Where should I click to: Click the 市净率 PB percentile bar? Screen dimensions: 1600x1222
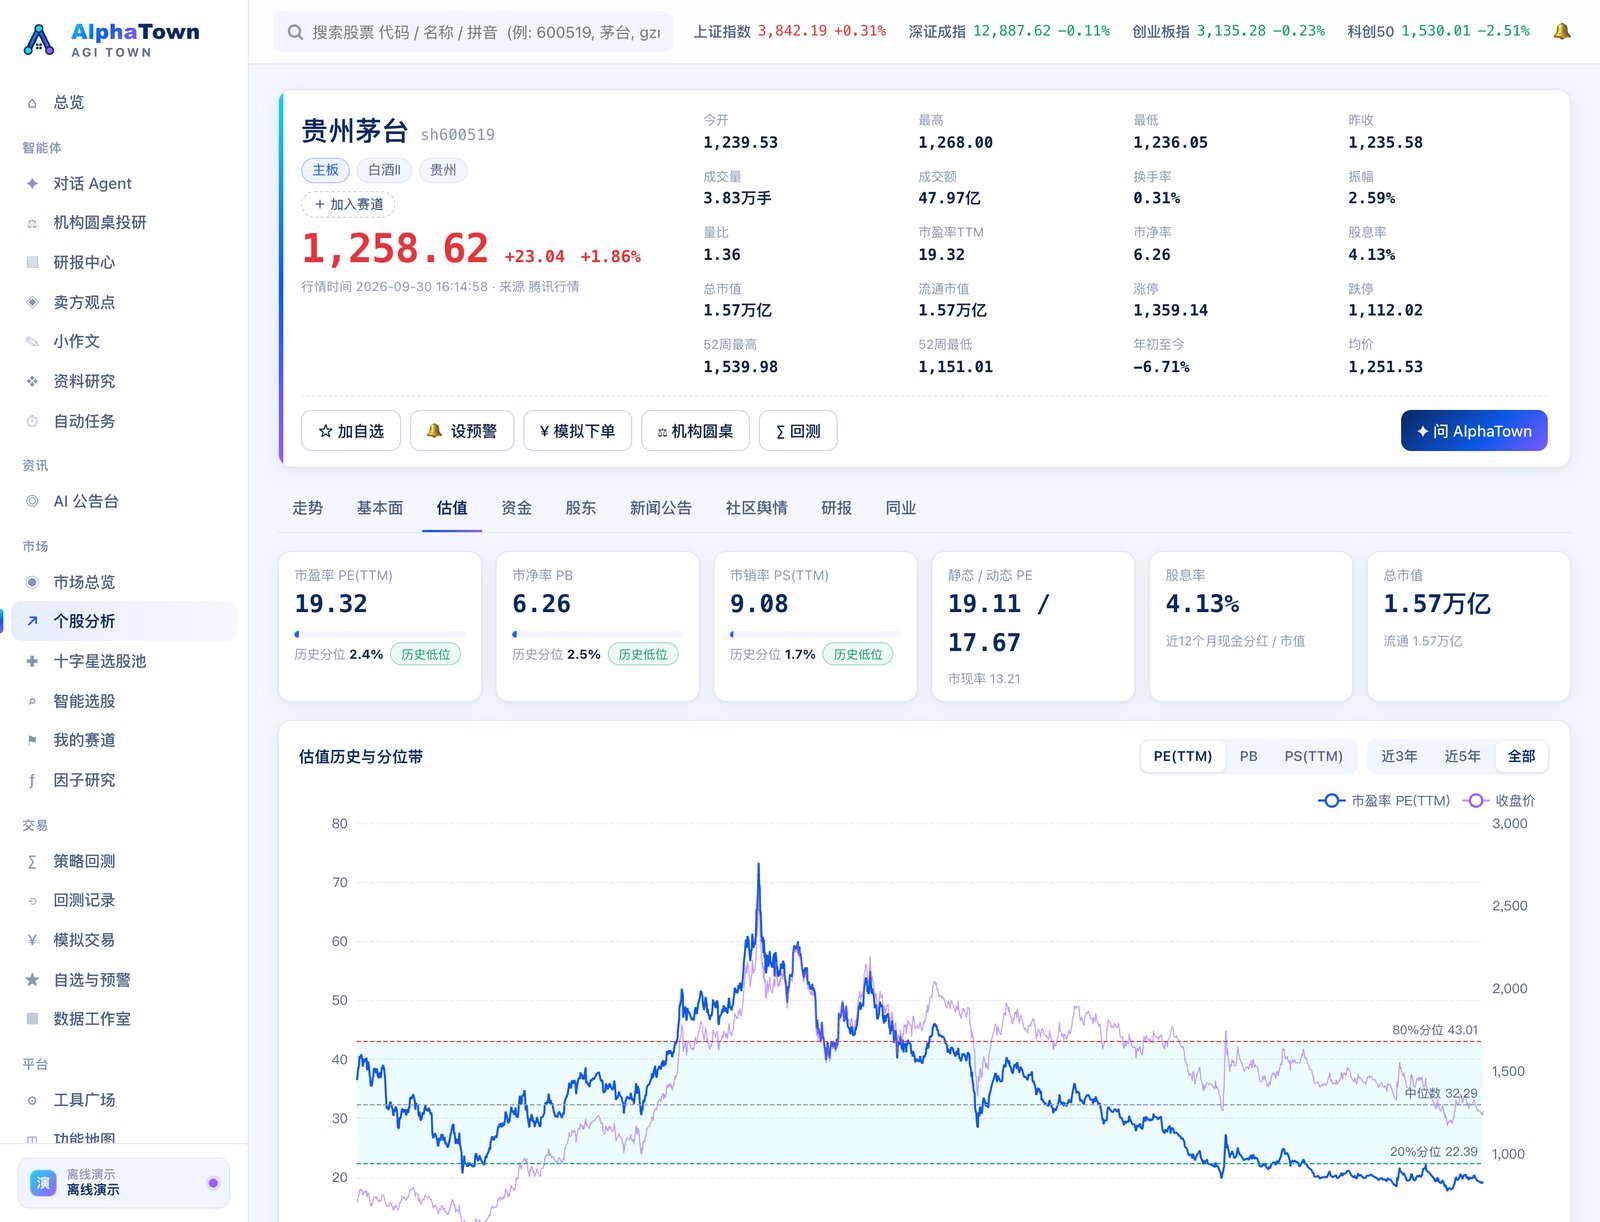point(597,634)
